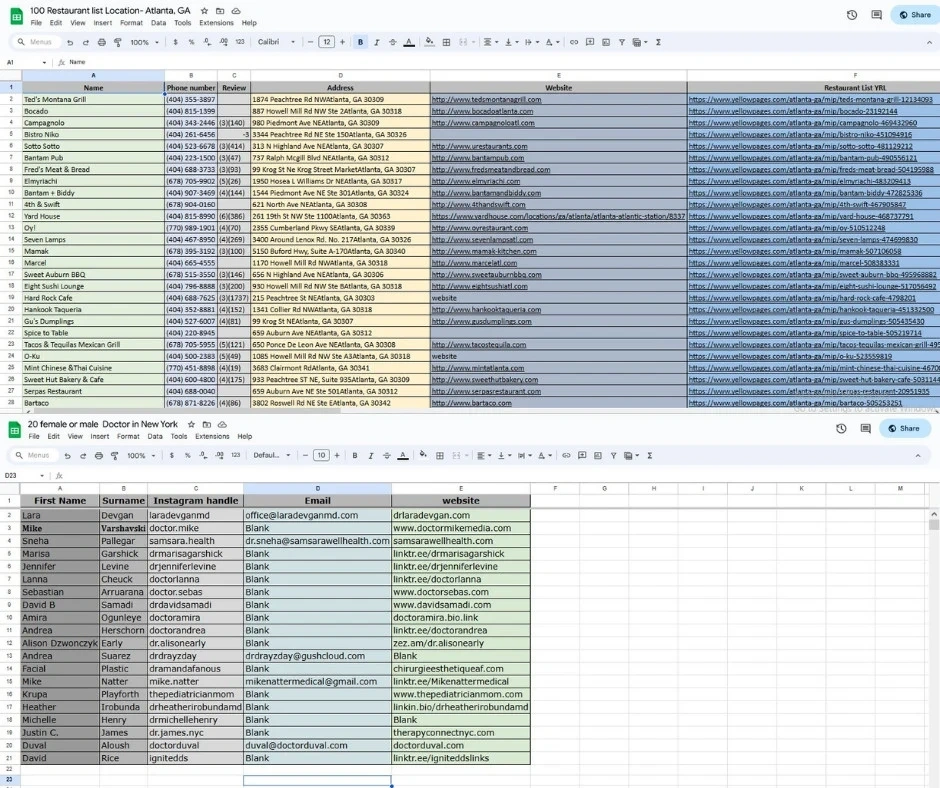Increase decimal places in Restaurant sheet

(x=223, y=42)
